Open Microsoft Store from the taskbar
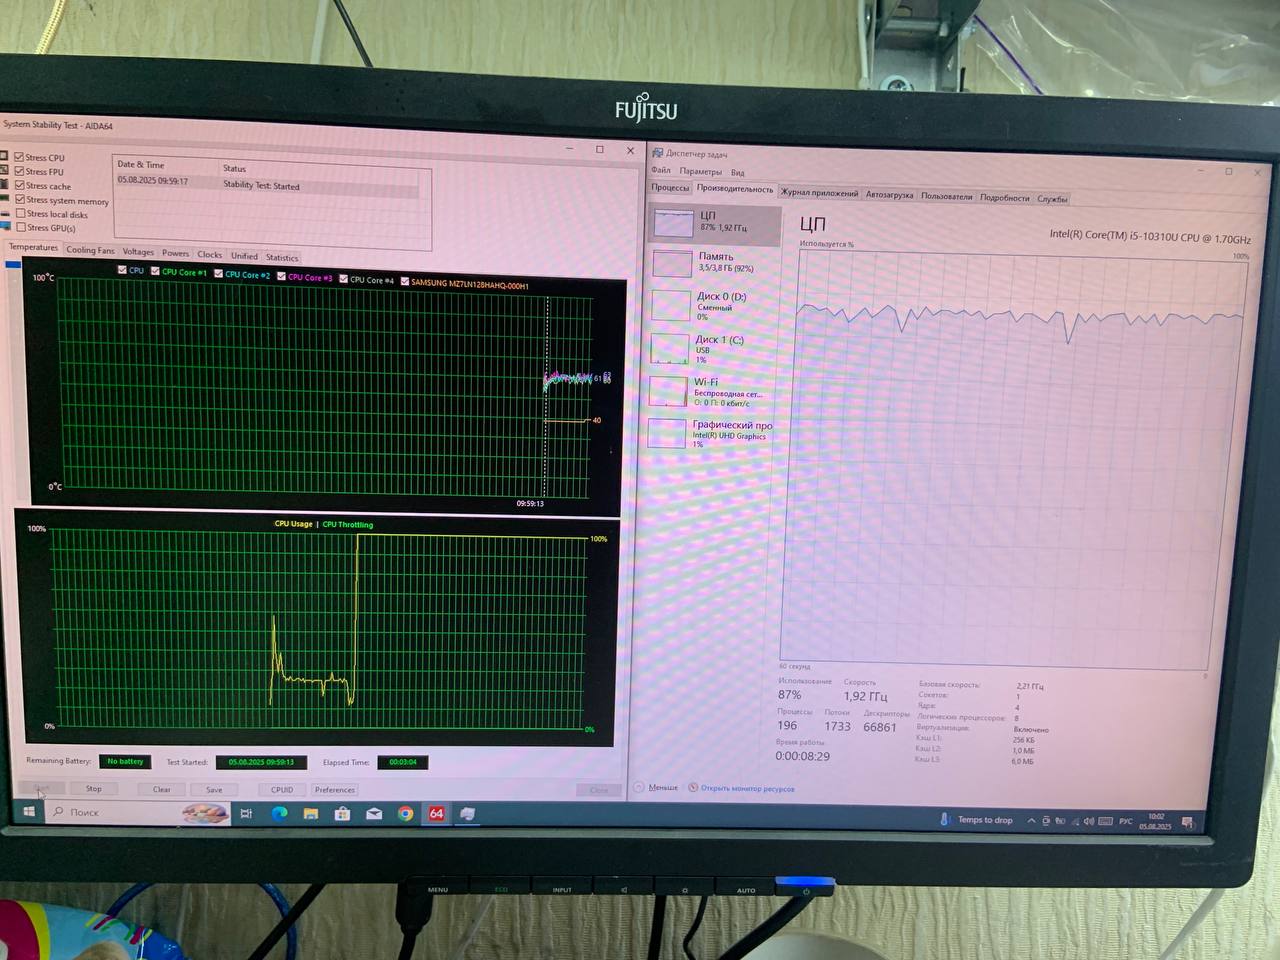The image size is (1280, 960). [342, 814]
